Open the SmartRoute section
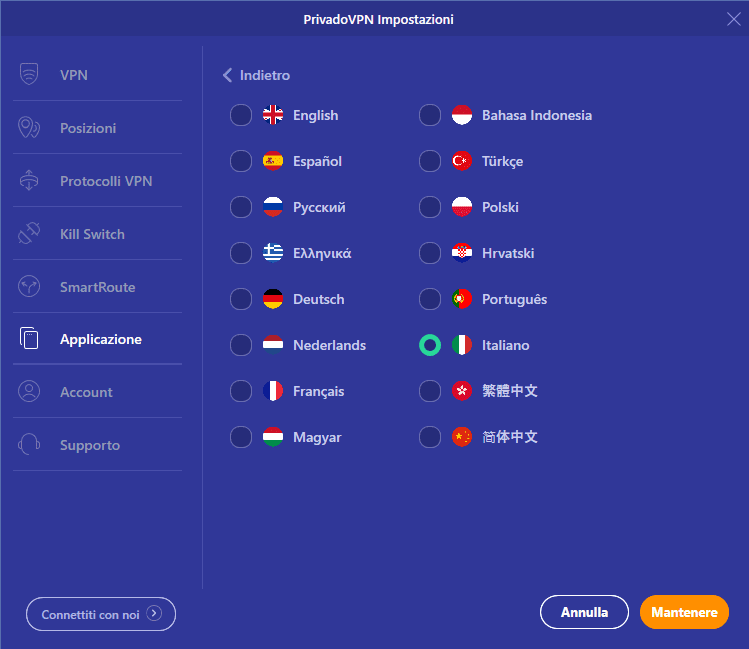Viewport: 749px width, 649px height. coord(97,287)
